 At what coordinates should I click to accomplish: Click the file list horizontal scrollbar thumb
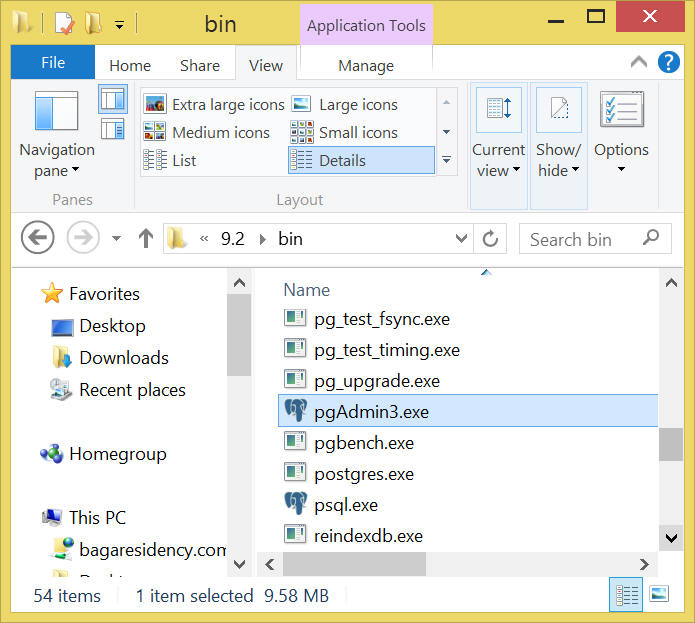pos(355,564)
